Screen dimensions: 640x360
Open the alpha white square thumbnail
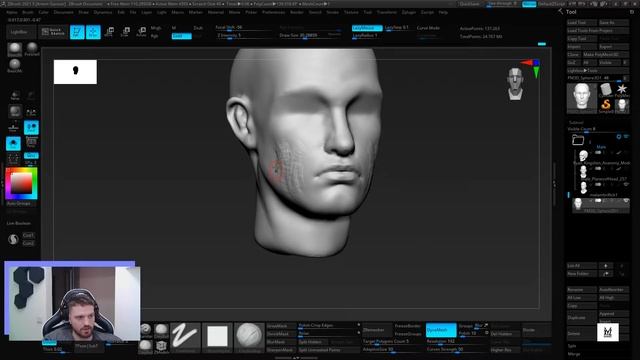coord(217,337)
